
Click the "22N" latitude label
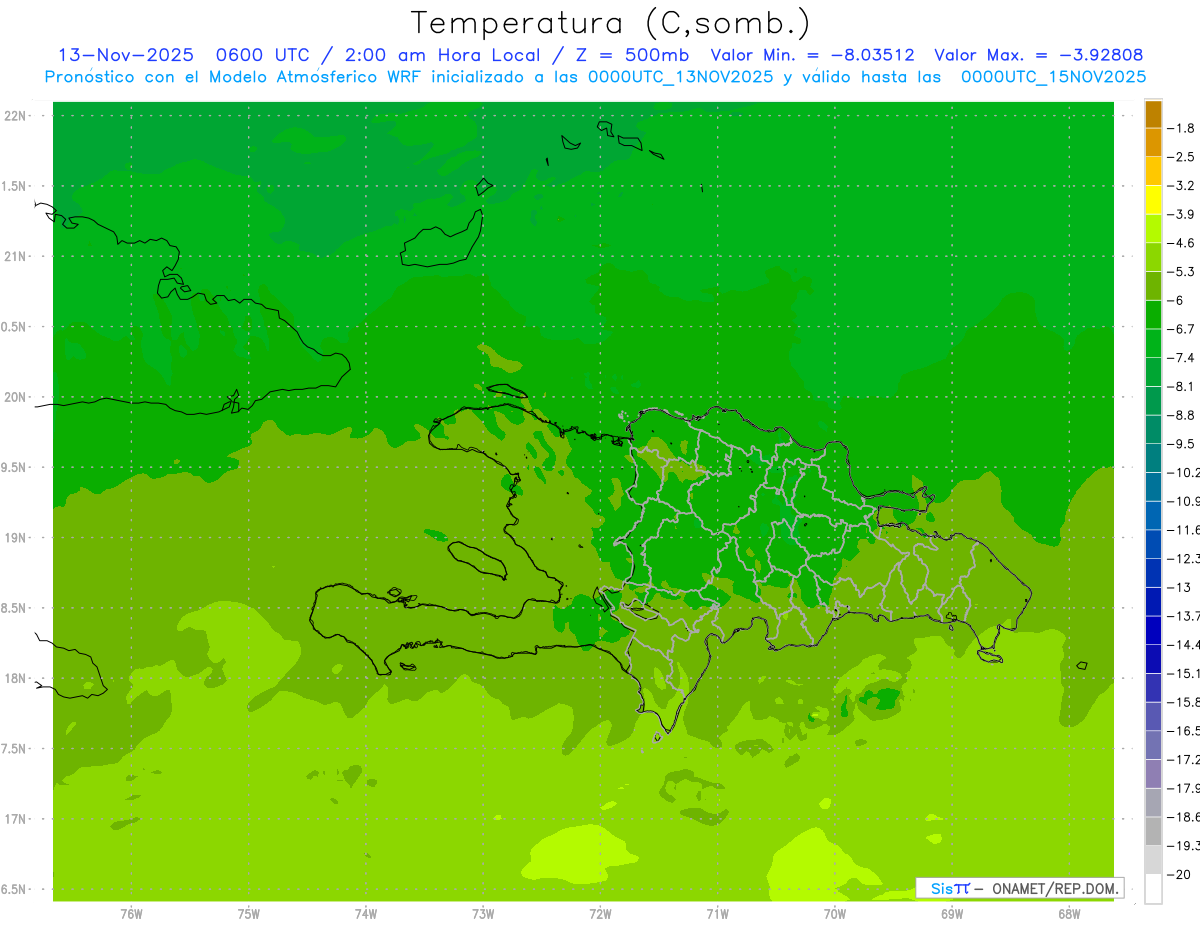[16, 115]
